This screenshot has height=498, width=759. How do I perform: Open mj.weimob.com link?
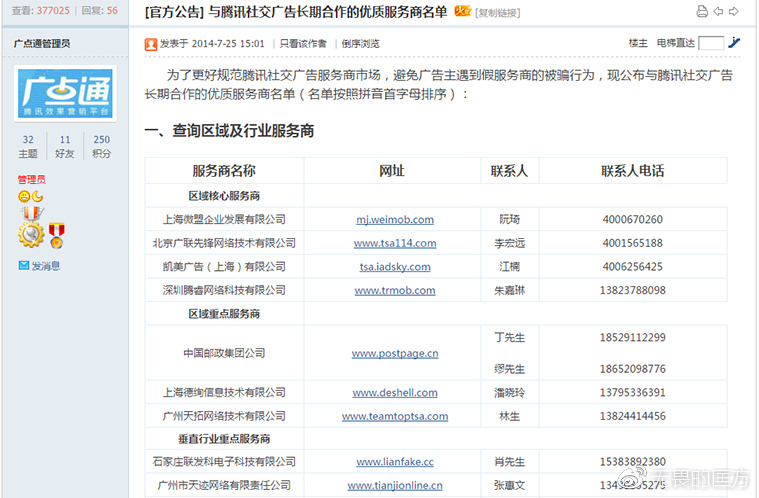(x=395, y=219)
